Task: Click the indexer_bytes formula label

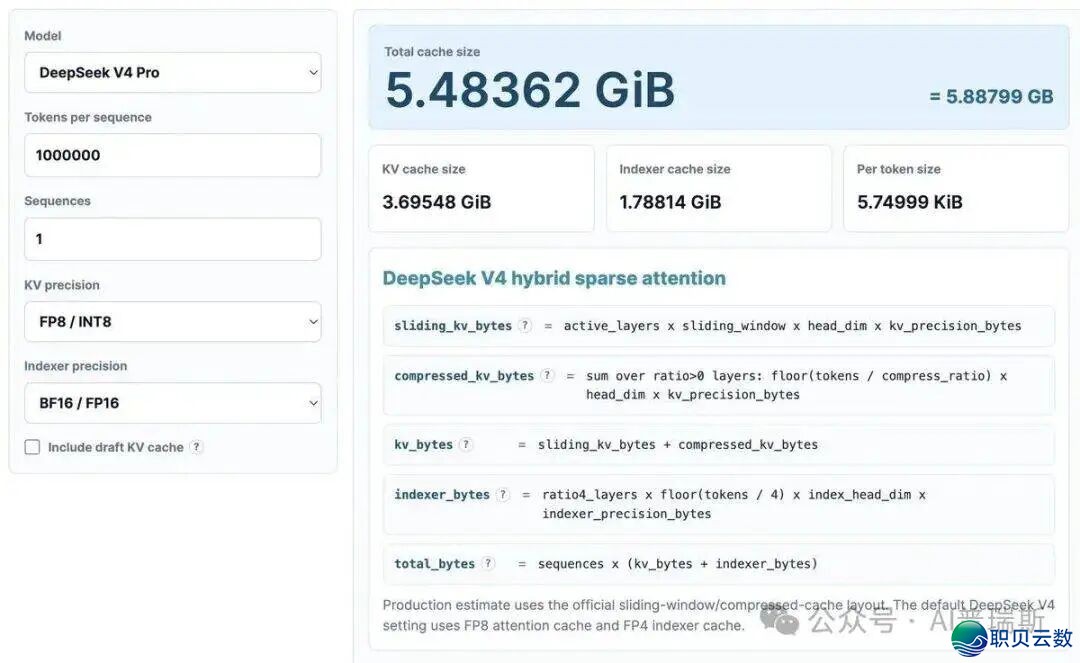Action: (x=442, y=495)
